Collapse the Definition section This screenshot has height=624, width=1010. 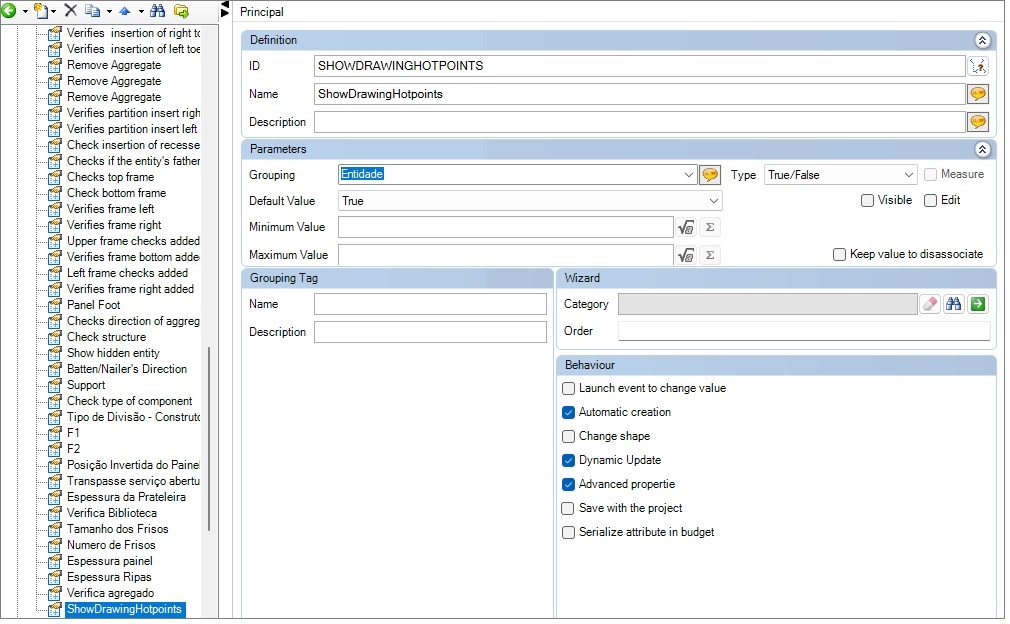(982, 41)
